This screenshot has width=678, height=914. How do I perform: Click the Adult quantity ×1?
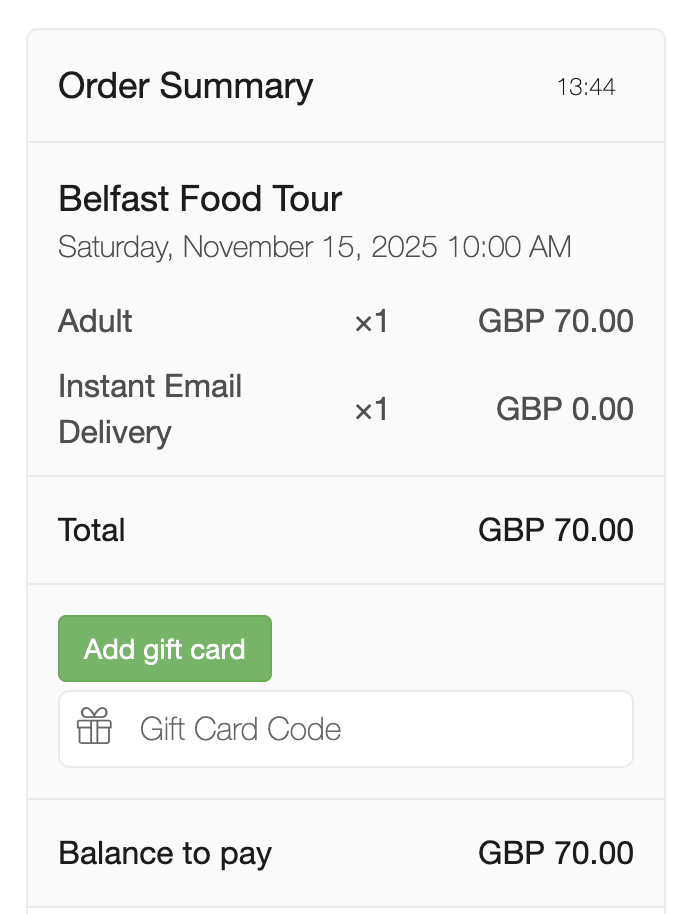point(371,322)
